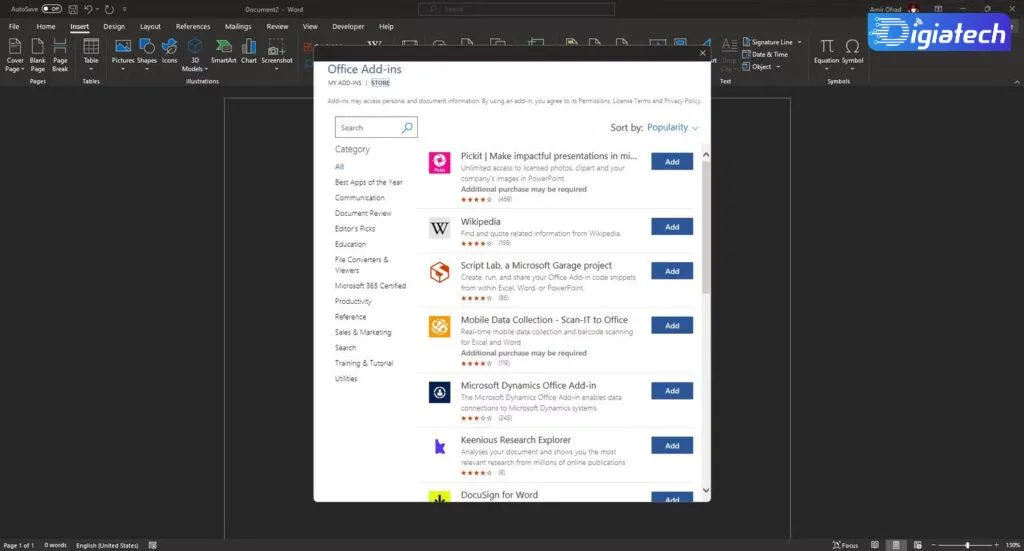Select Keenious Research Explorer icon
This screenshot has height=551, width=1024.
click(x=440, y=447)
